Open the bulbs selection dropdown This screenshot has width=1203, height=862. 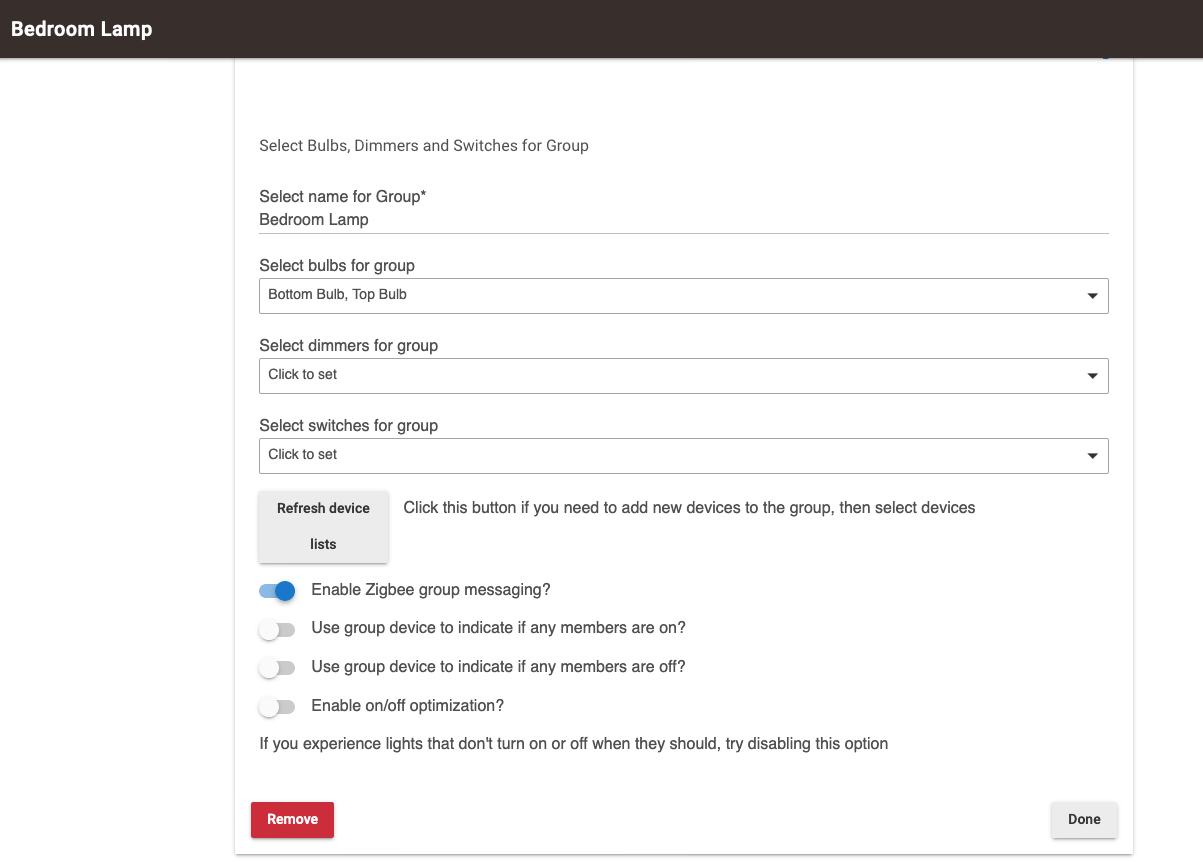point(683,295)
